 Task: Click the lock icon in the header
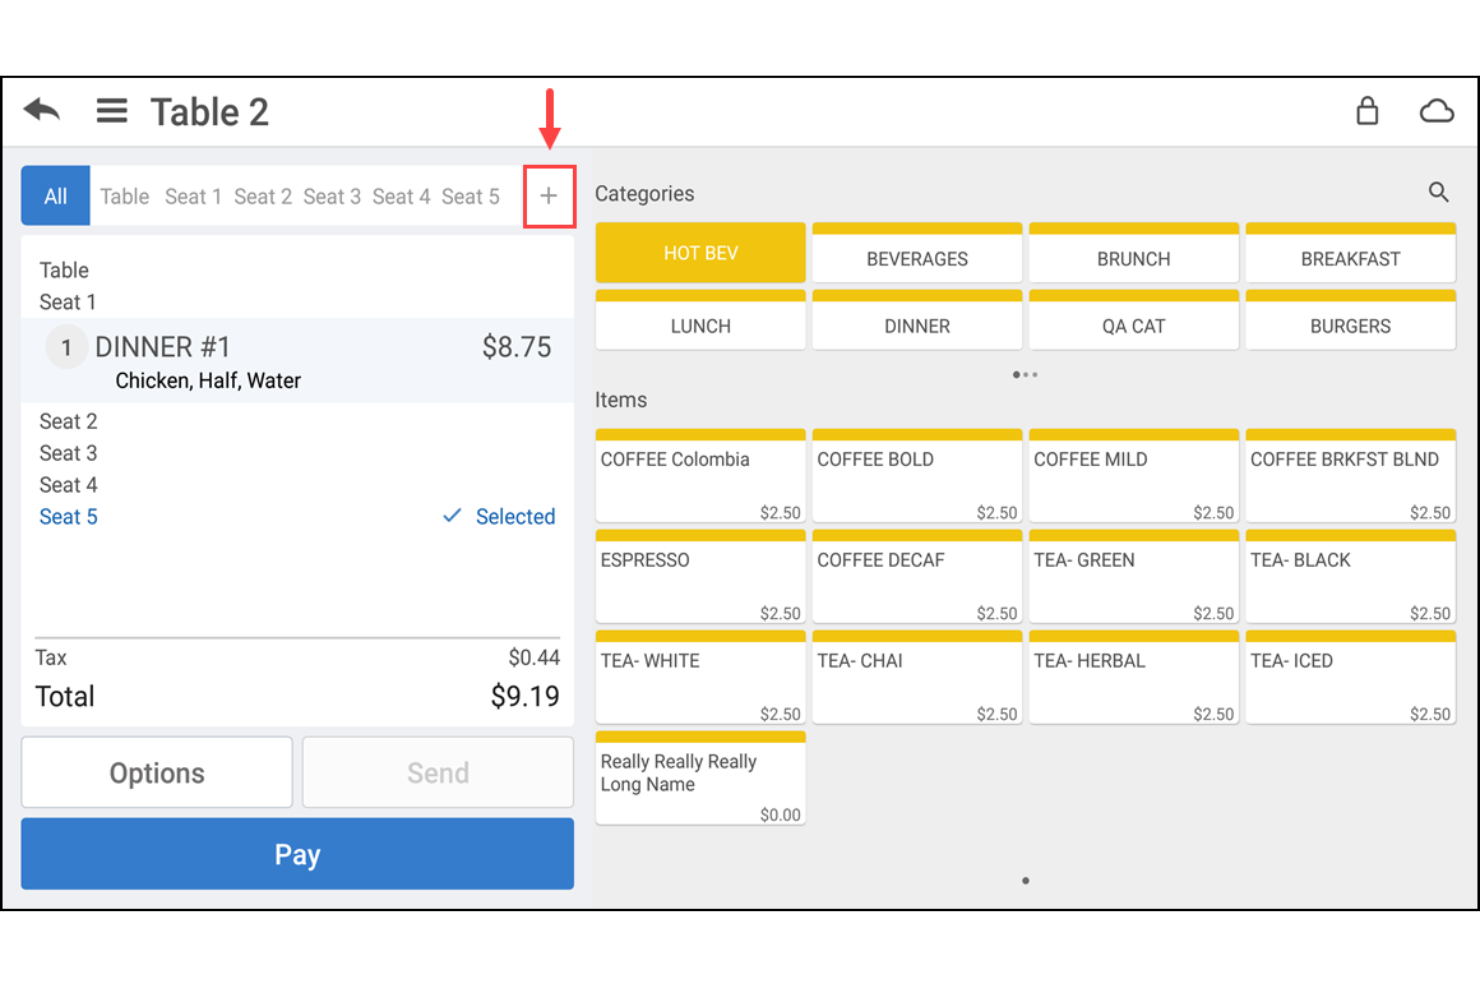(1368, 111)
